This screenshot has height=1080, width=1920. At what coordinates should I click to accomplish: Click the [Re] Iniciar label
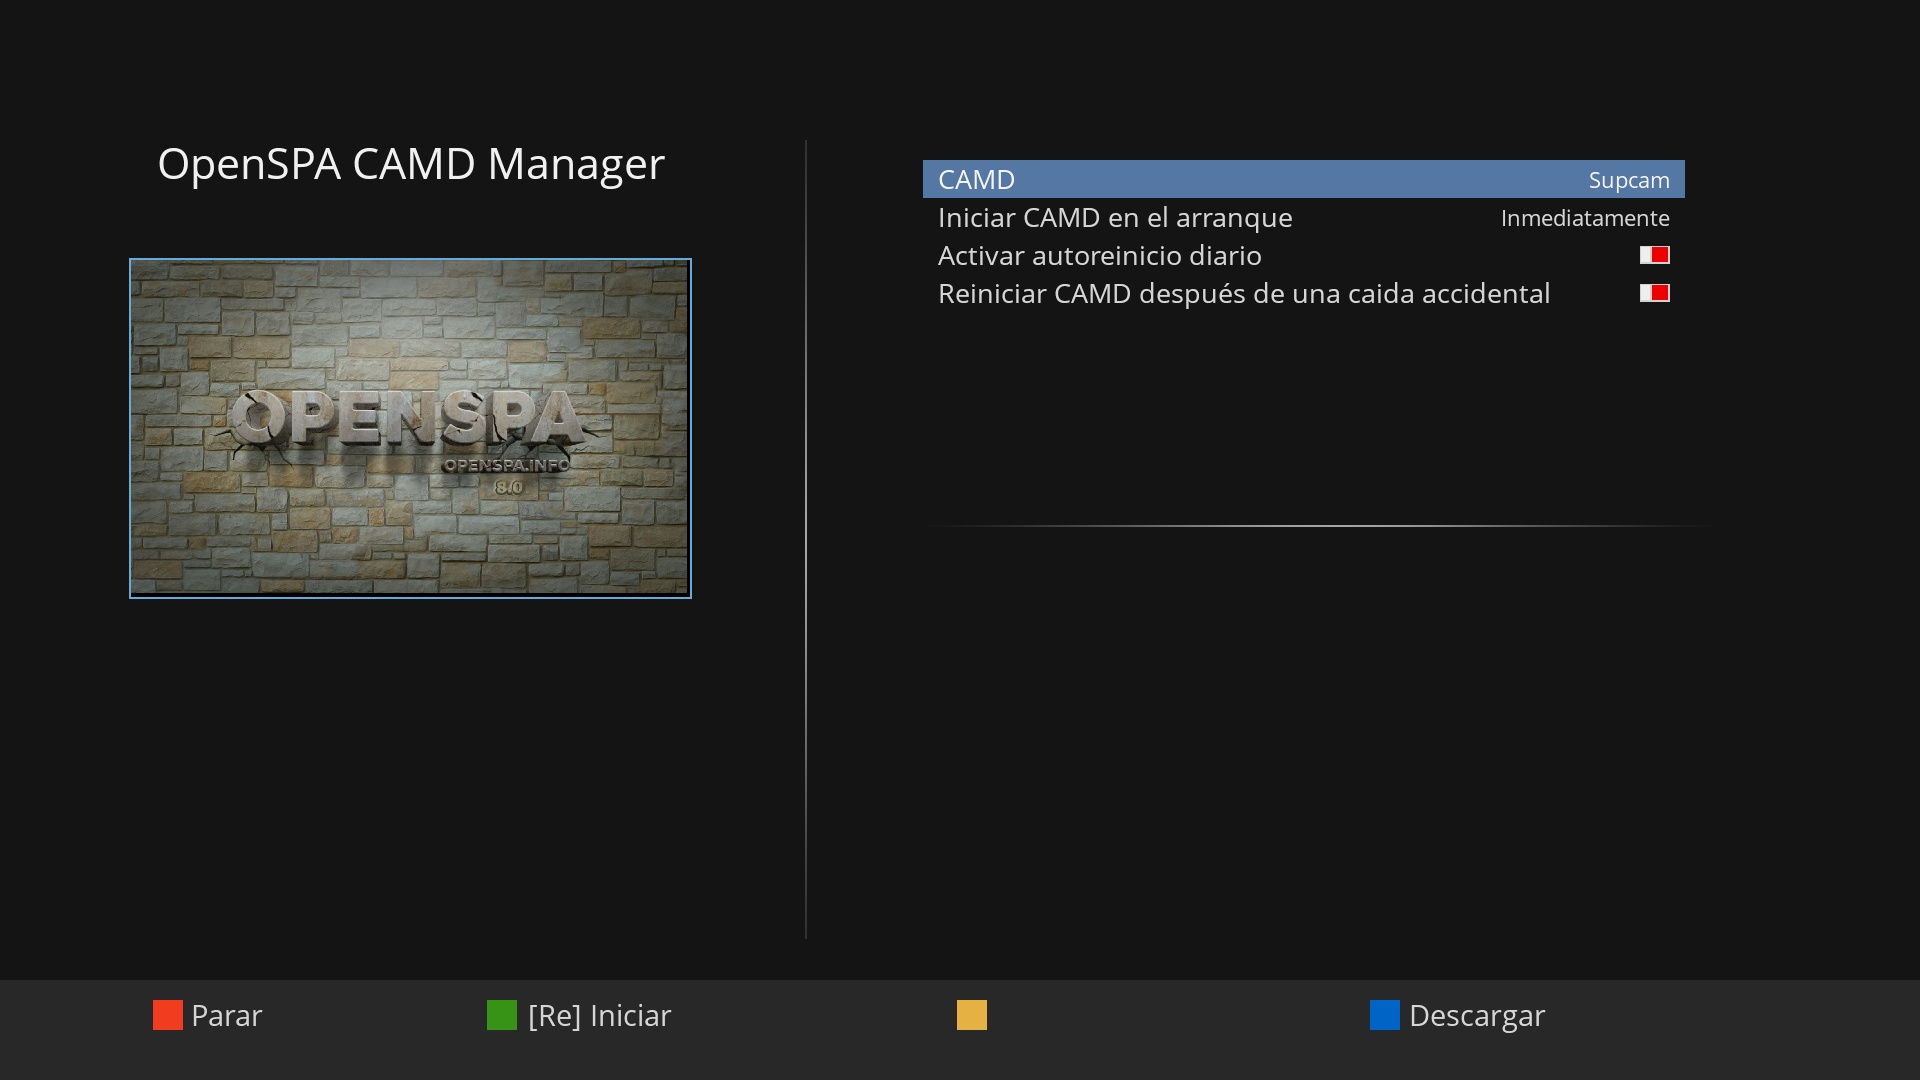(x=599, y=1015)
